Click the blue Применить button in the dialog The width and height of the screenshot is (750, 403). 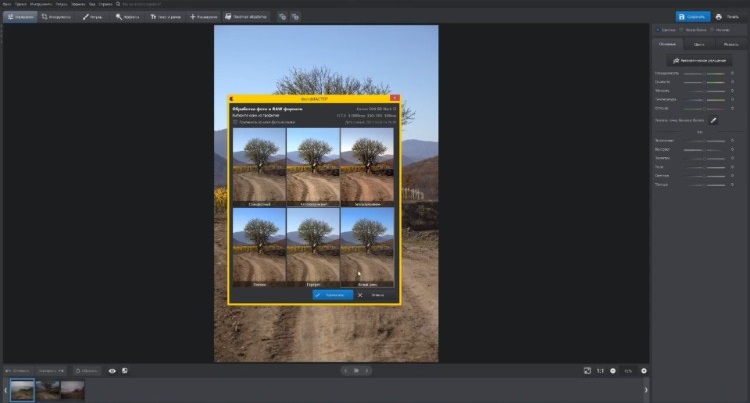coord(332,295)
